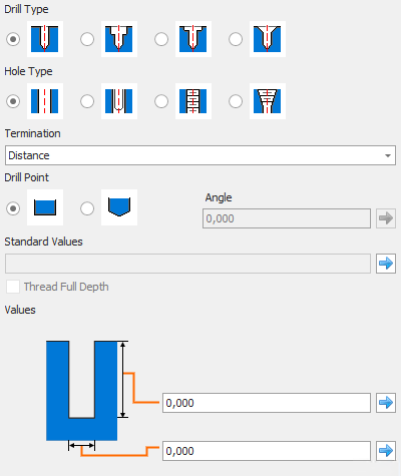401x476 pixels.
Task: Click the hole diameter value input field
Action: (x=266, y=451)
